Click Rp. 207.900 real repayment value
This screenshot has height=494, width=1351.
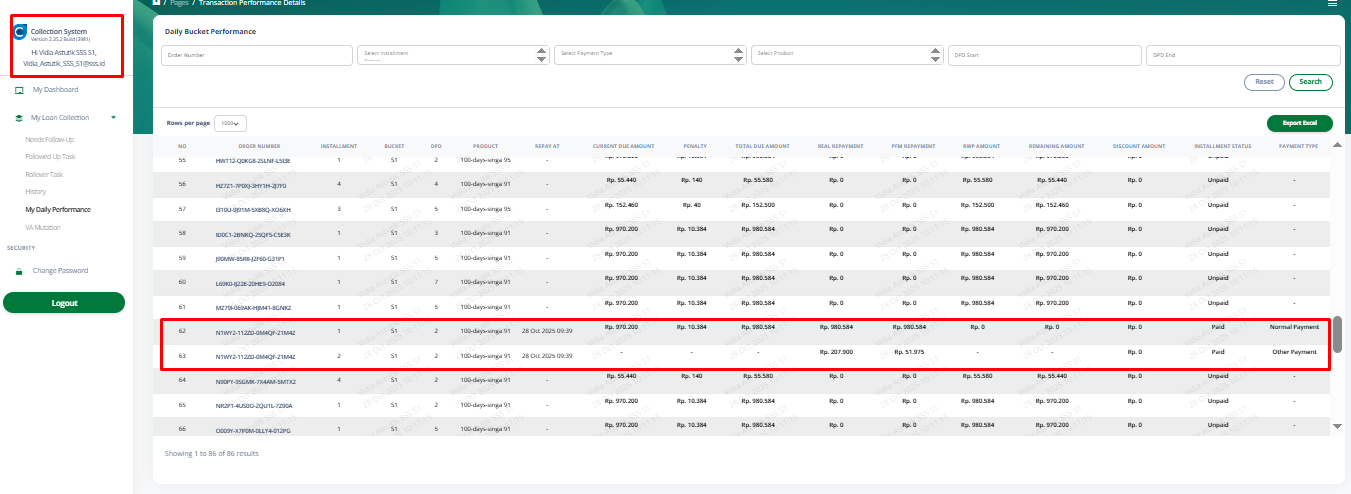point(836,352)
